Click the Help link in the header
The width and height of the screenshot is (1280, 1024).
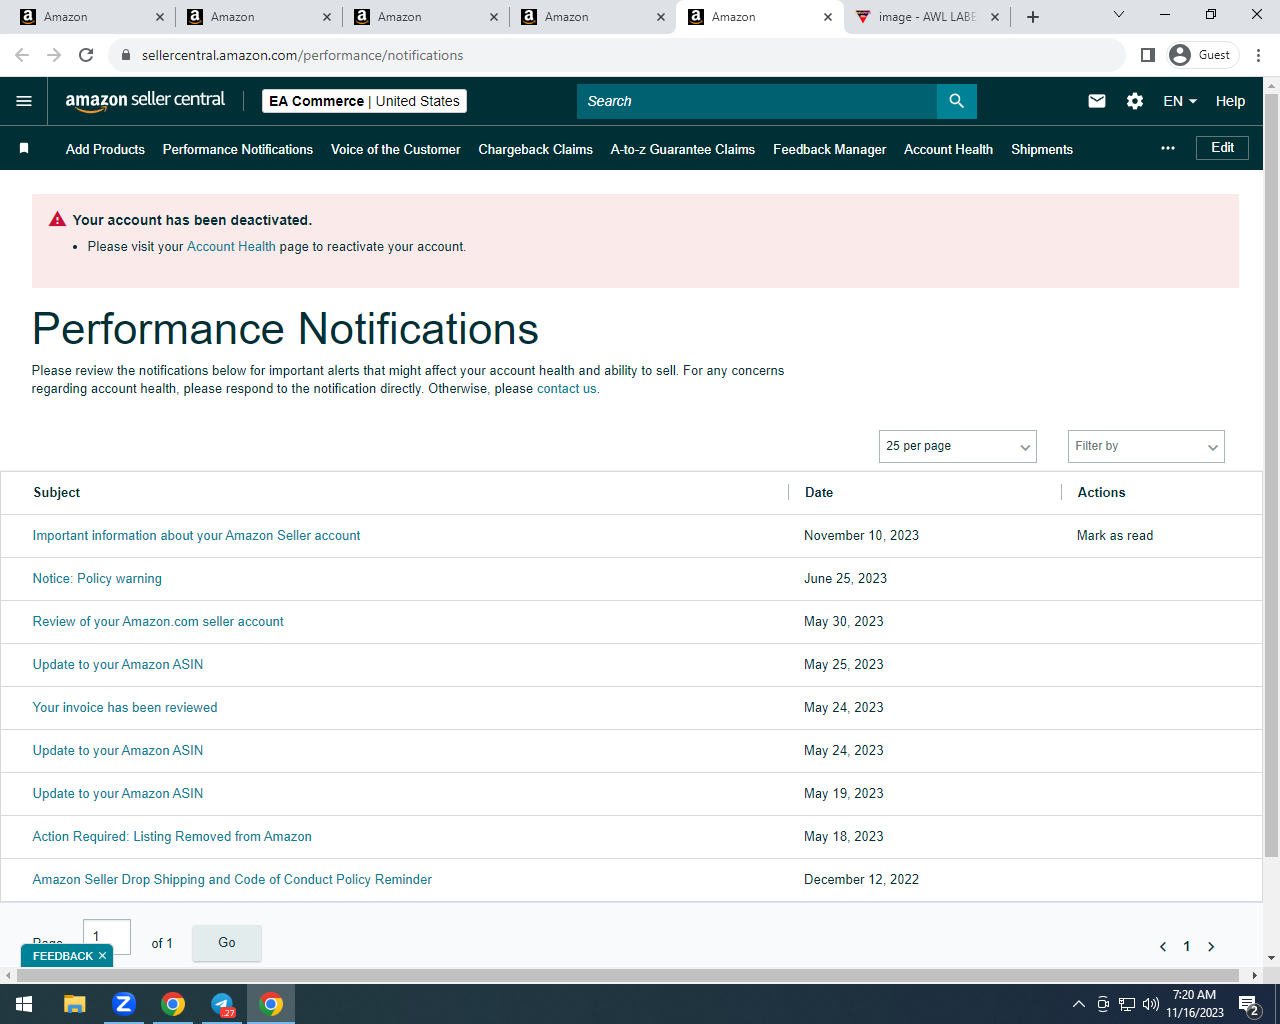tap(1230, 101)
